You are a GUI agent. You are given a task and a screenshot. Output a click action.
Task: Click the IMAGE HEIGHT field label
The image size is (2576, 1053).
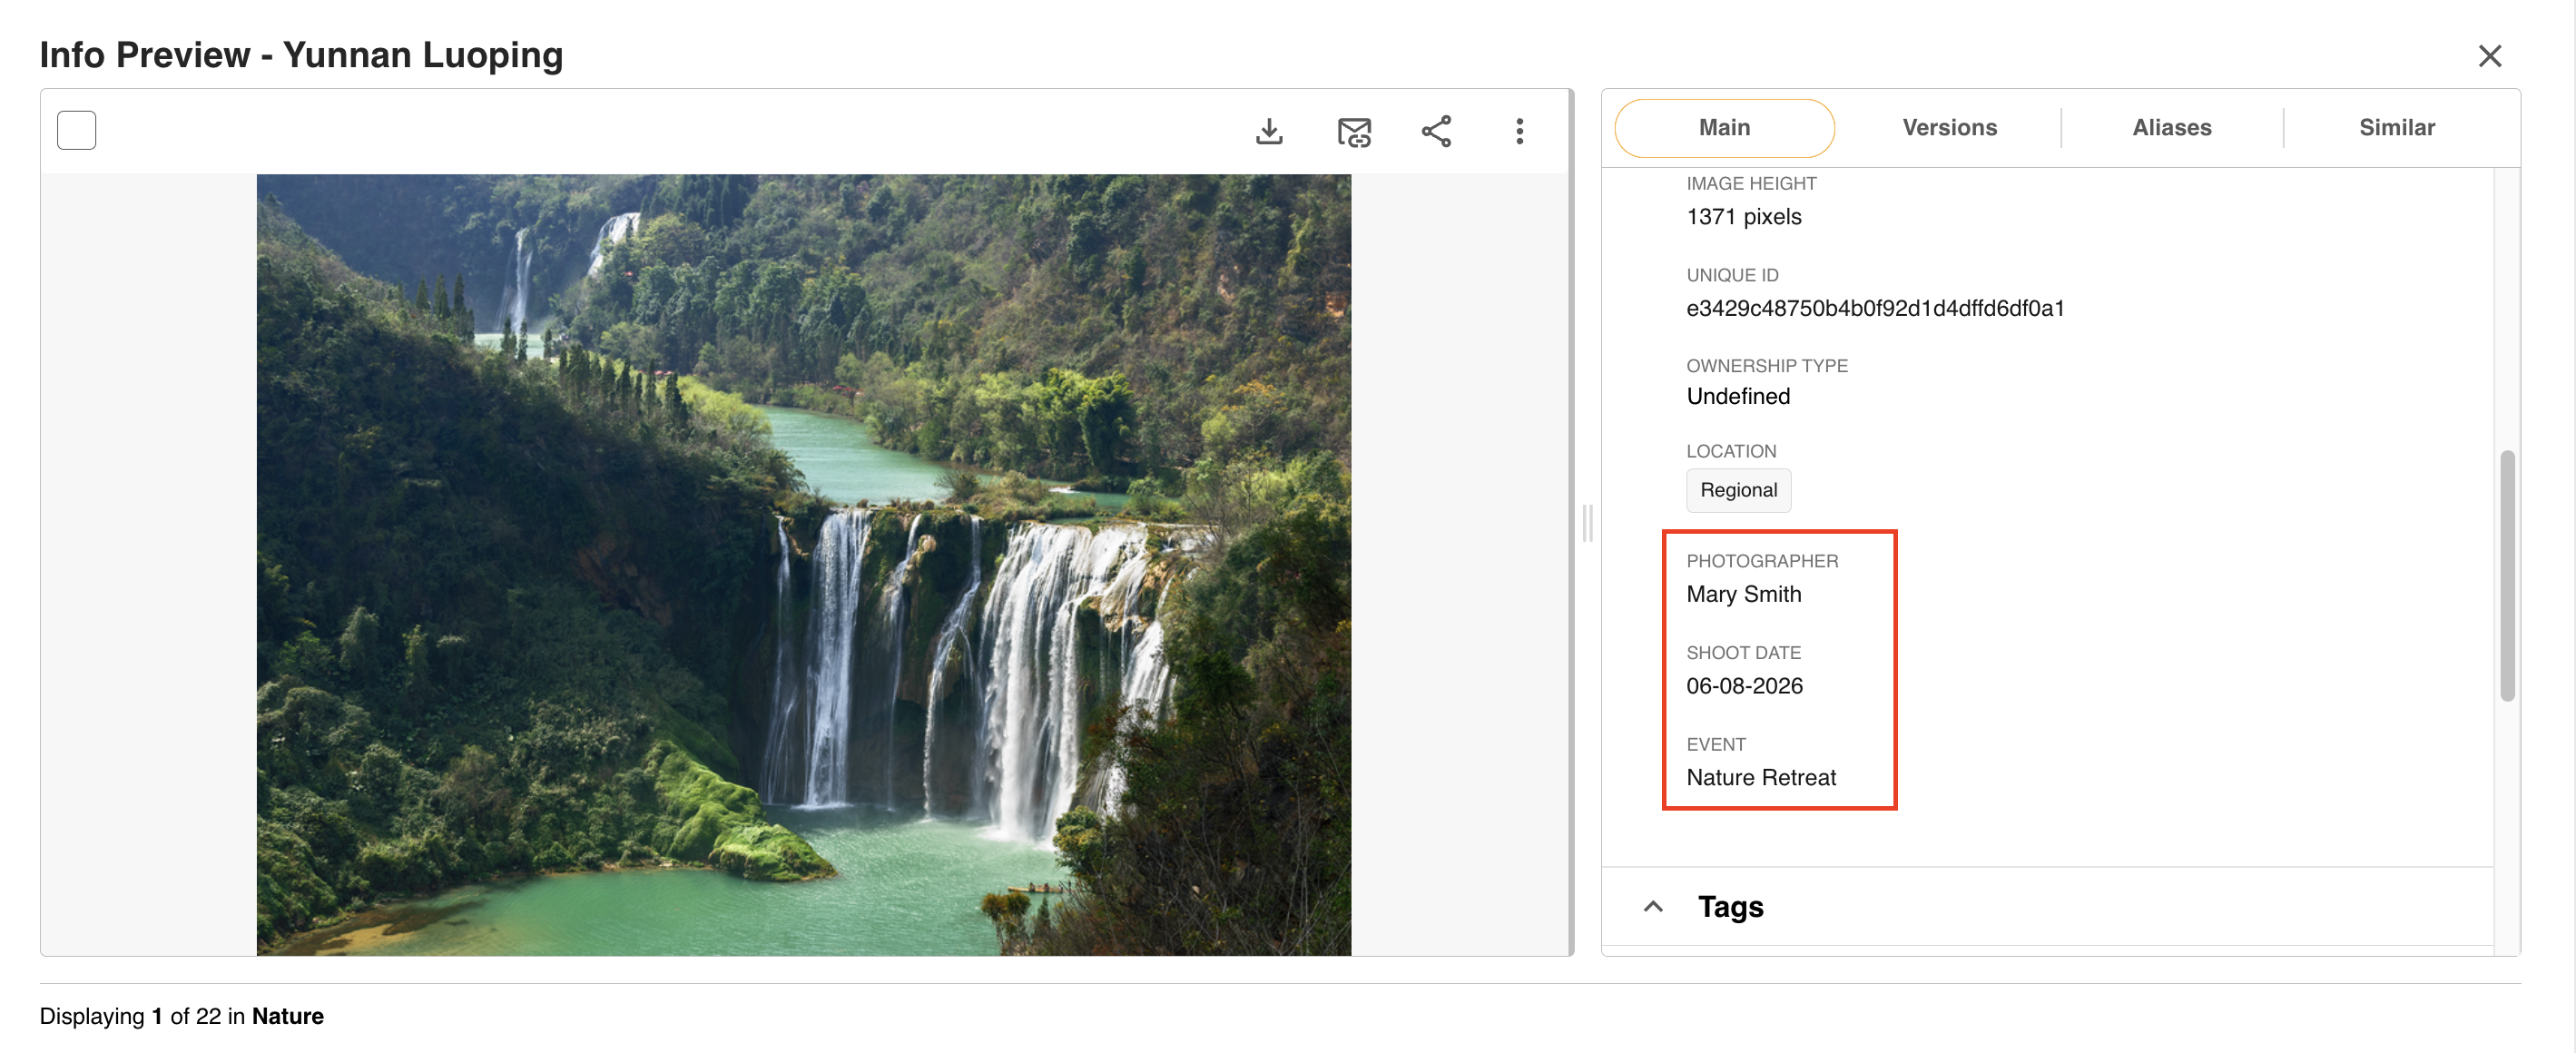[1750, 184]
